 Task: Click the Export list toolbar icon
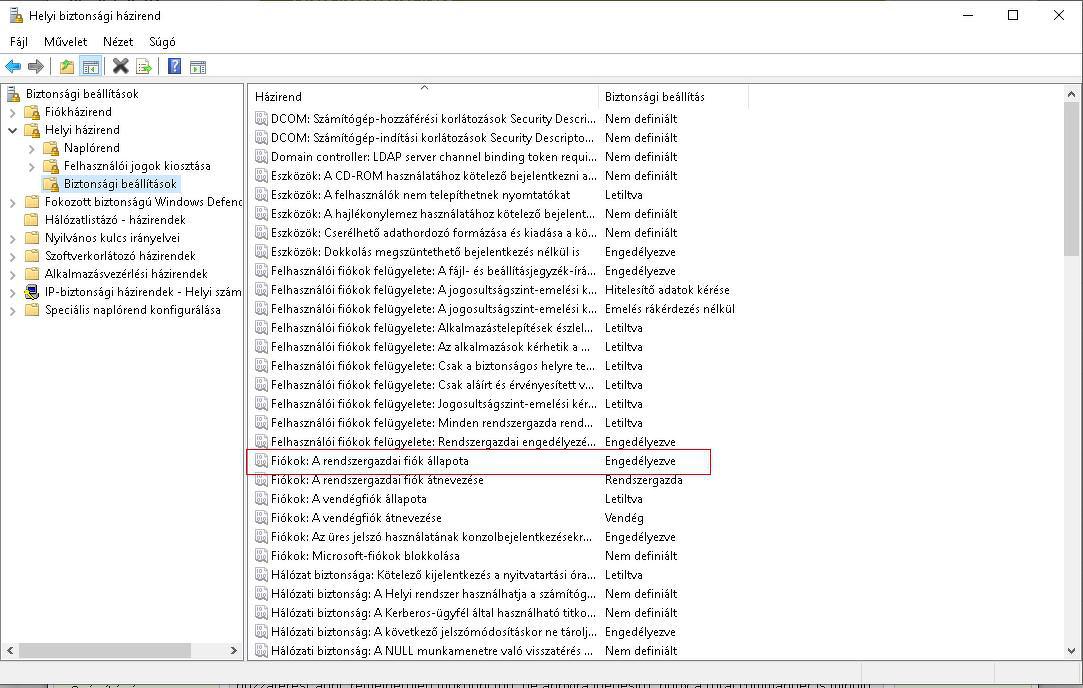click(x=144, y=66)
